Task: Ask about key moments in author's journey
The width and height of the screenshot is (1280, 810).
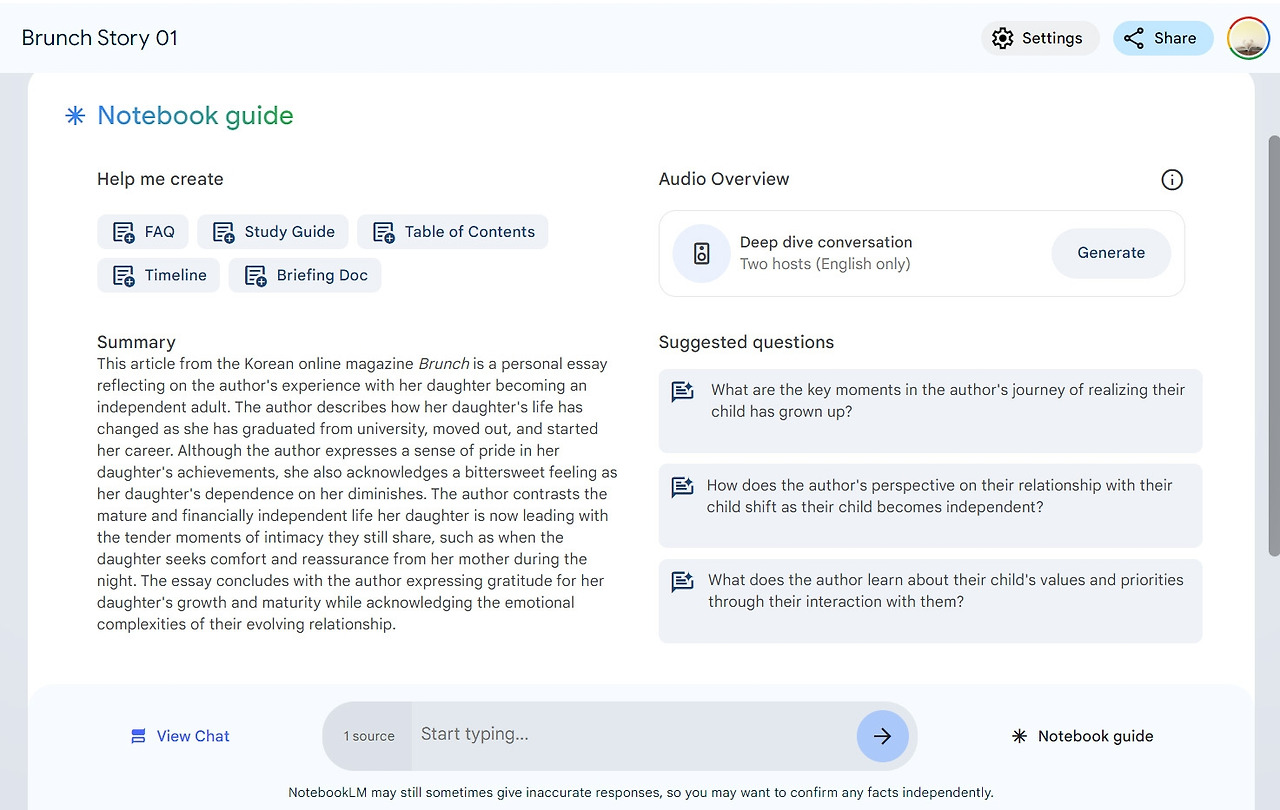Action: pos(930,411)
